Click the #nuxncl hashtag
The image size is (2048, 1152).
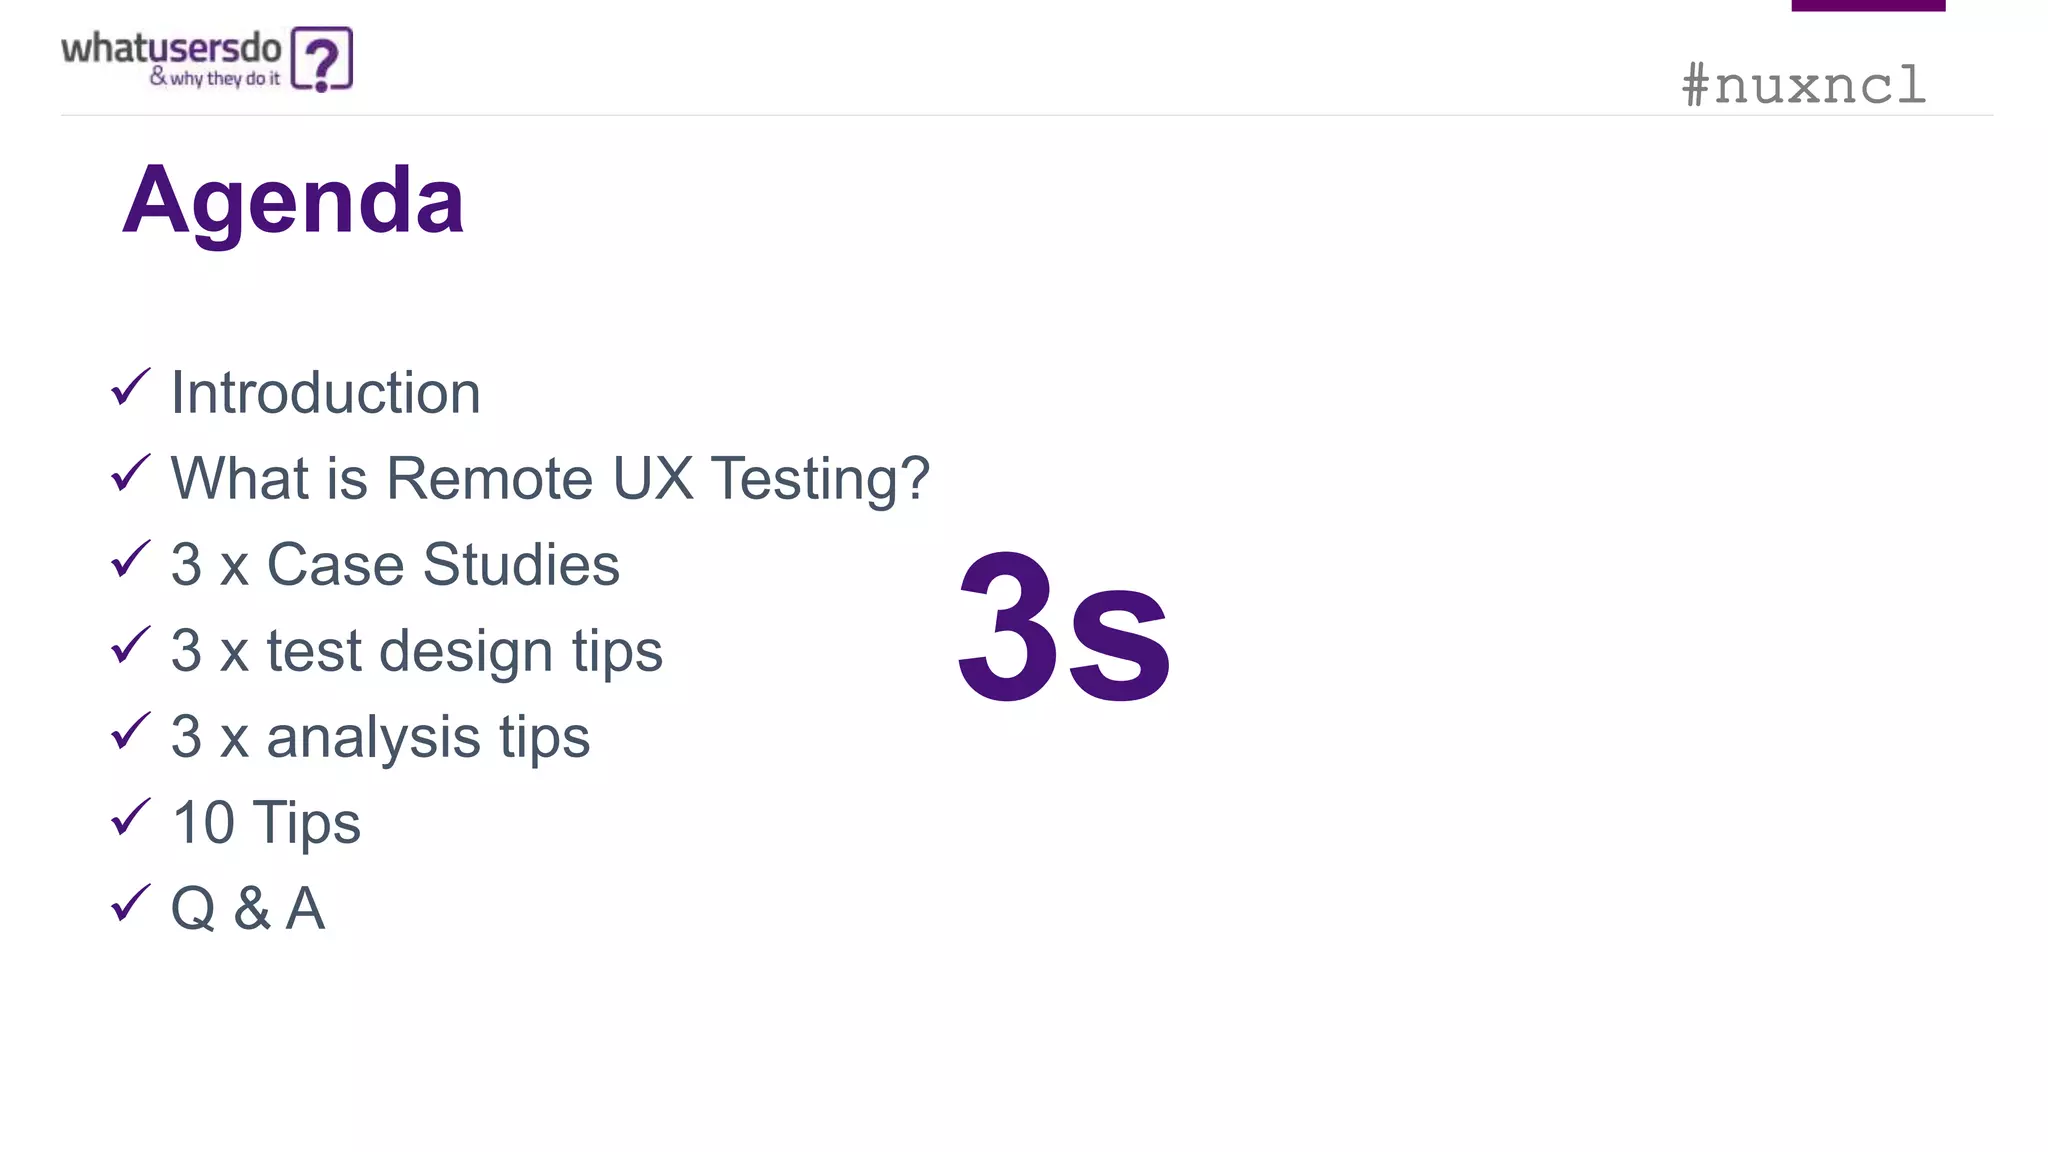coord(1803,84)
